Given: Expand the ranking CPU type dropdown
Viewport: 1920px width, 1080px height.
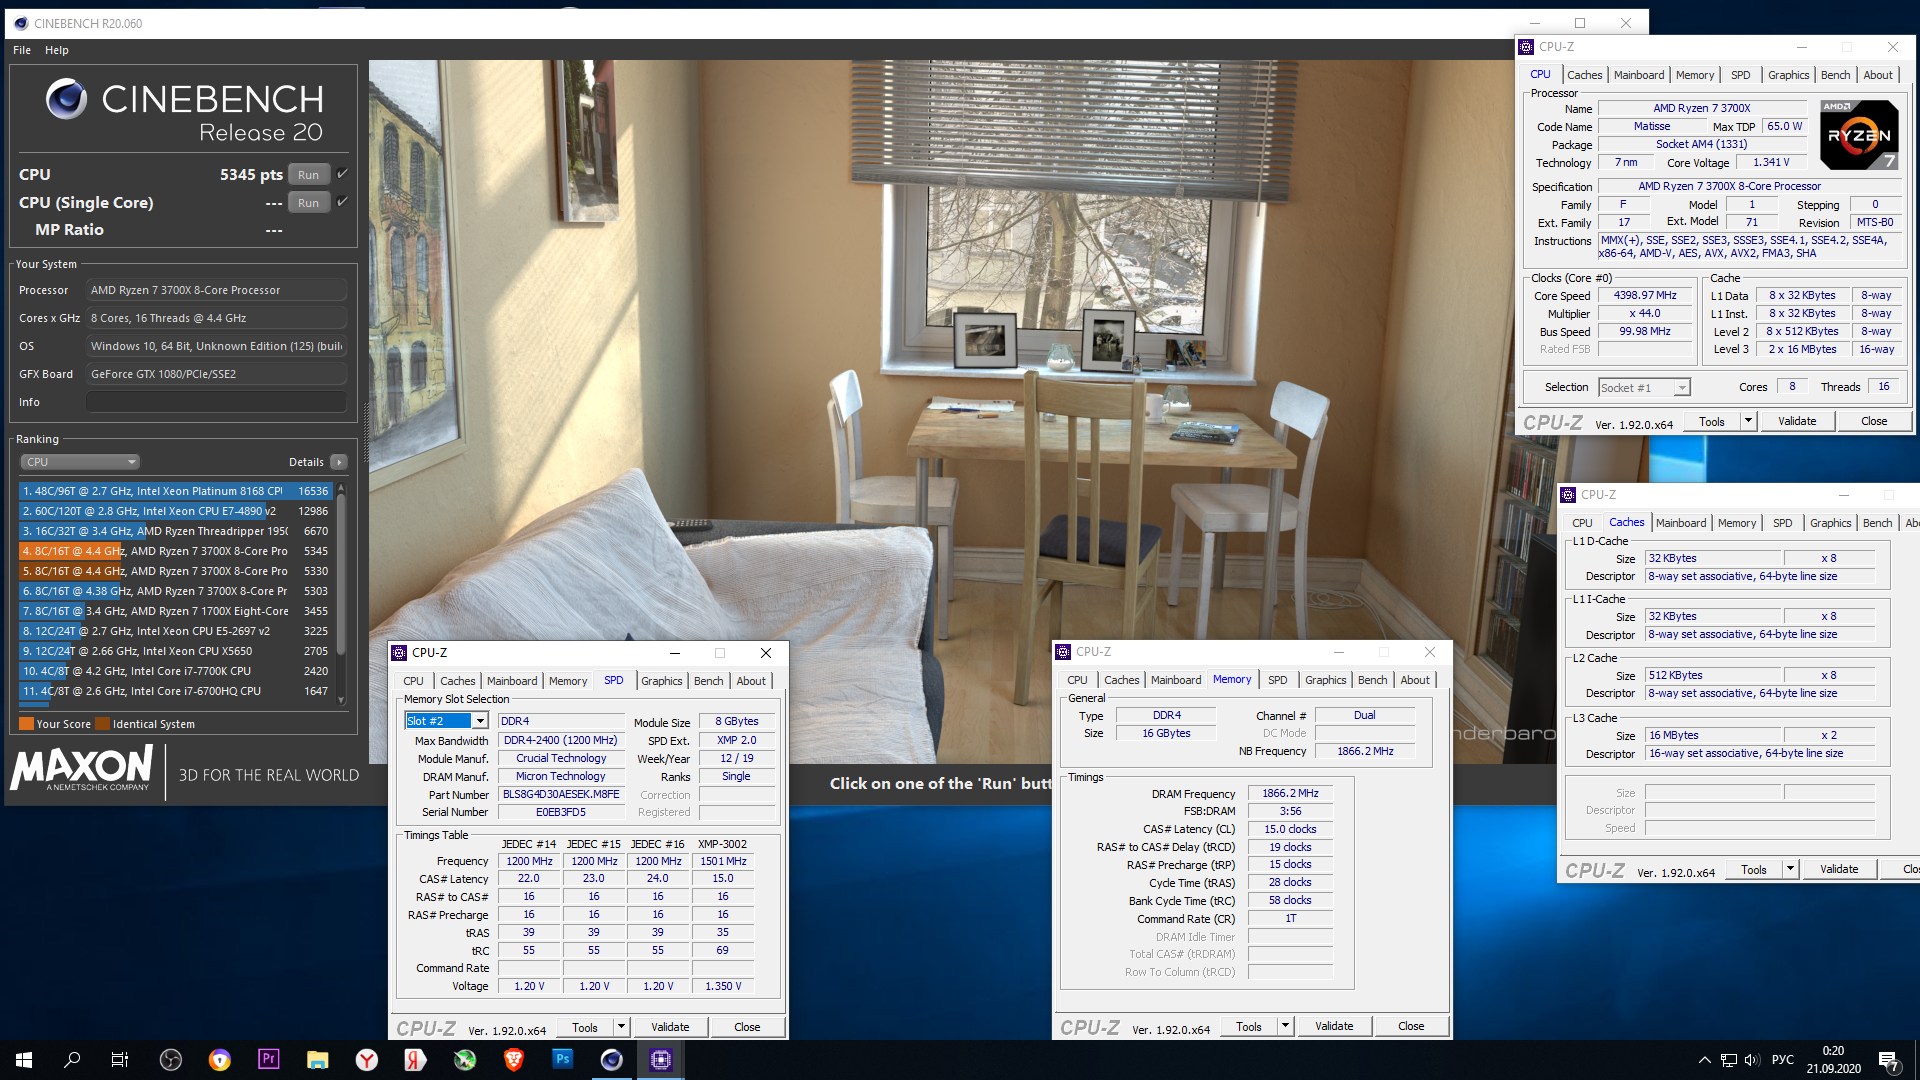Looking at the screenshot, I should (80, 462).
